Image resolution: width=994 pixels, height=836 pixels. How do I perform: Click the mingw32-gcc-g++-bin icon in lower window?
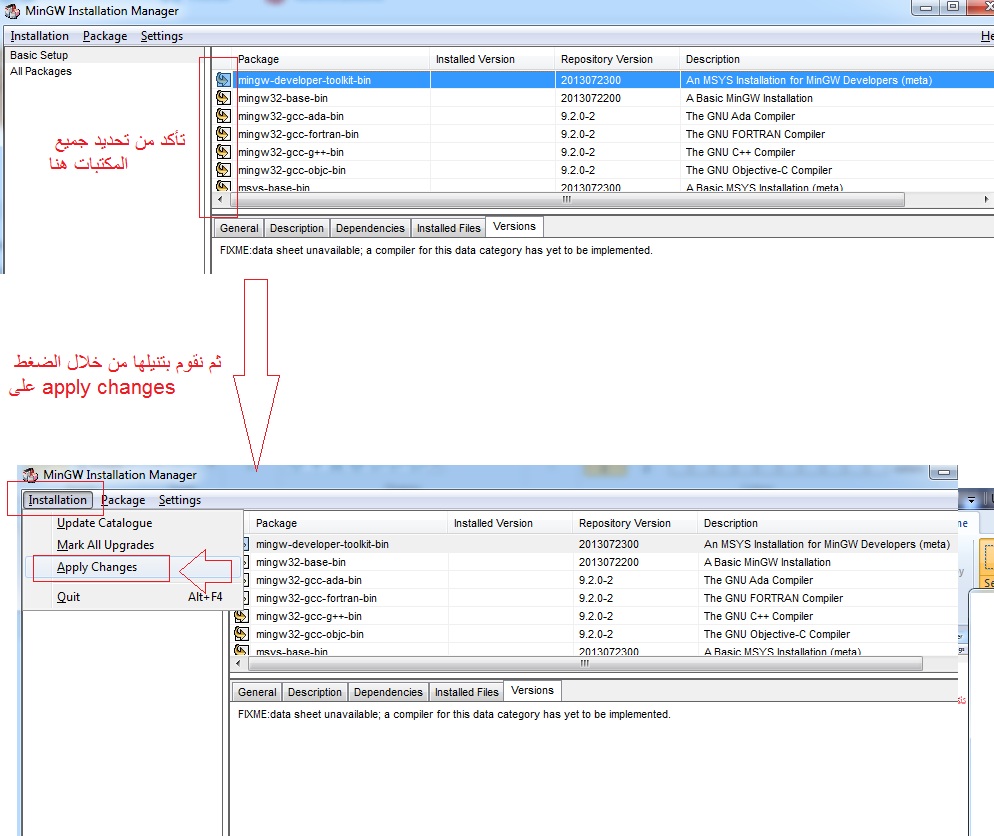(240, 616)
